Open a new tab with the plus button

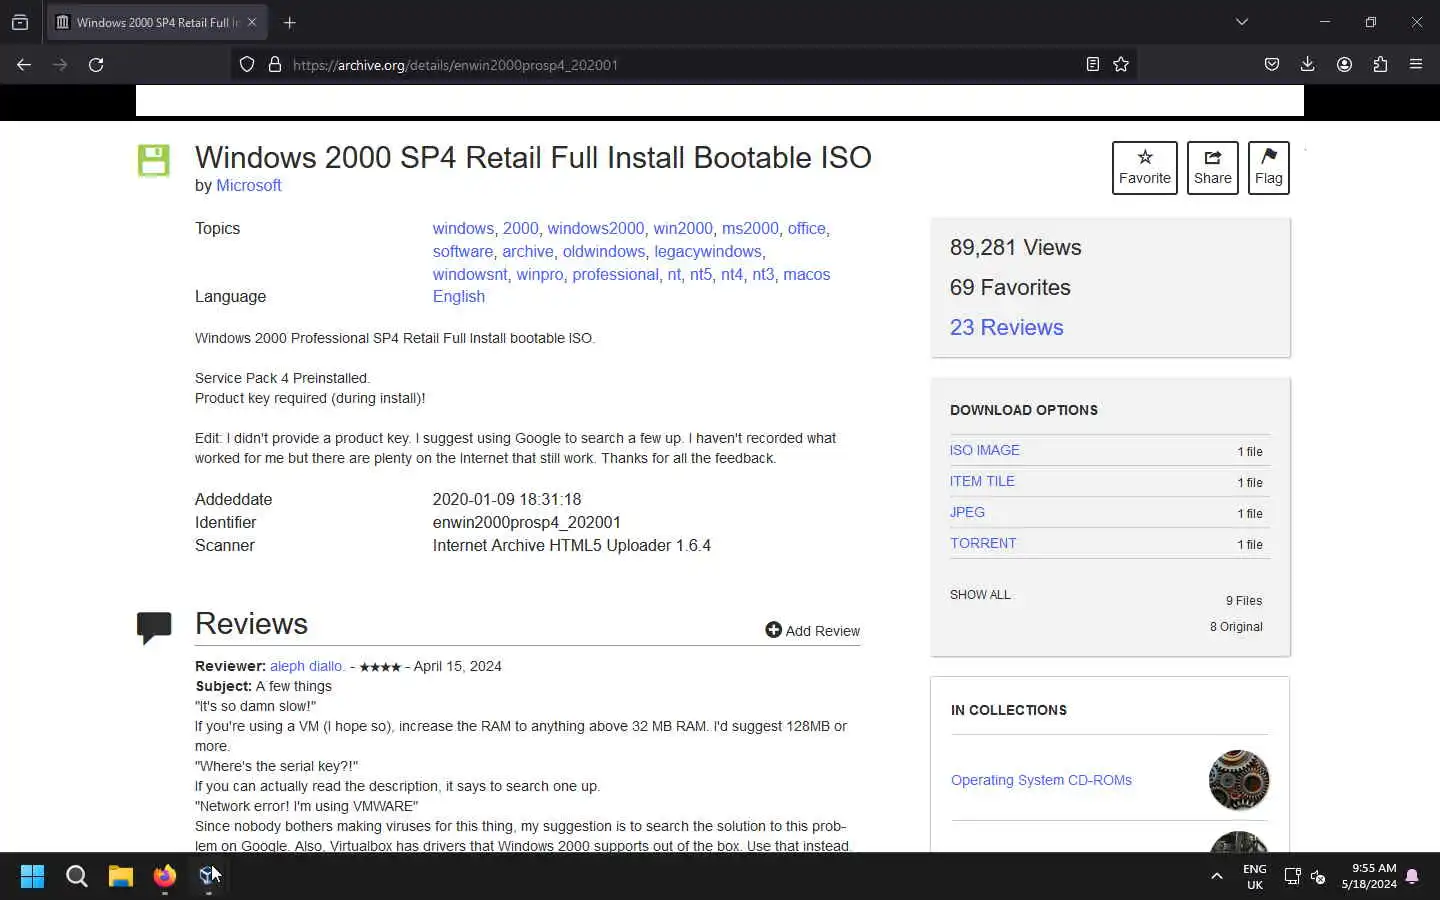pos(290,22)
